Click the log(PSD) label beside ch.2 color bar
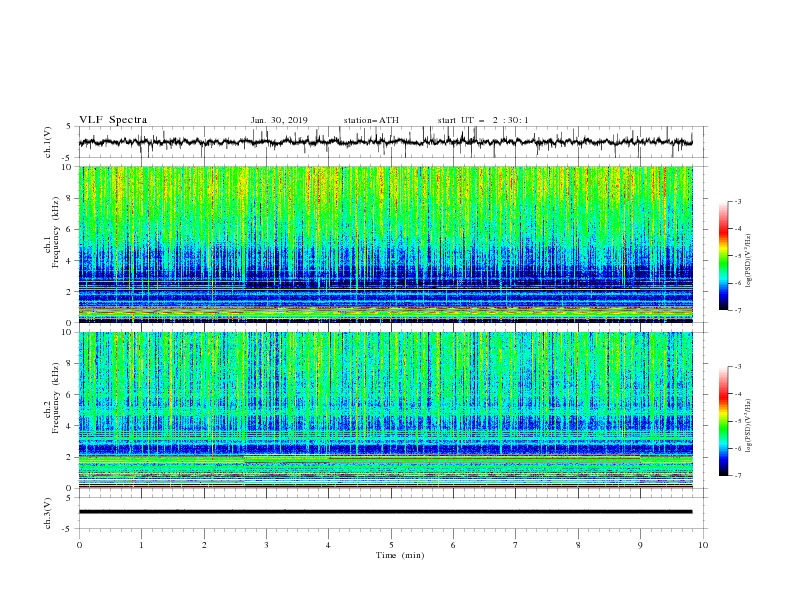792x612 pixels. (748, 426)
